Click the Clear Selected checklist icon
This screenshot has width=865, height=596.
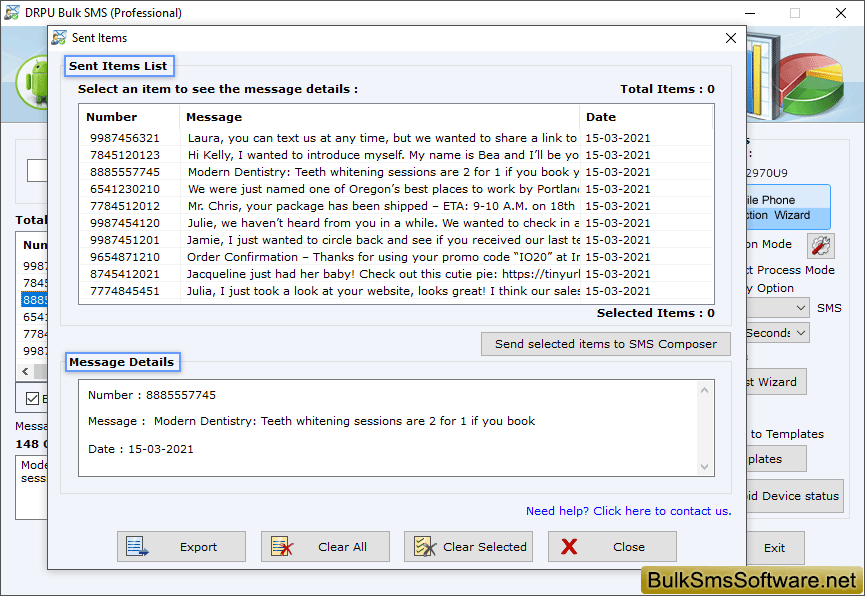click(425, 546)
